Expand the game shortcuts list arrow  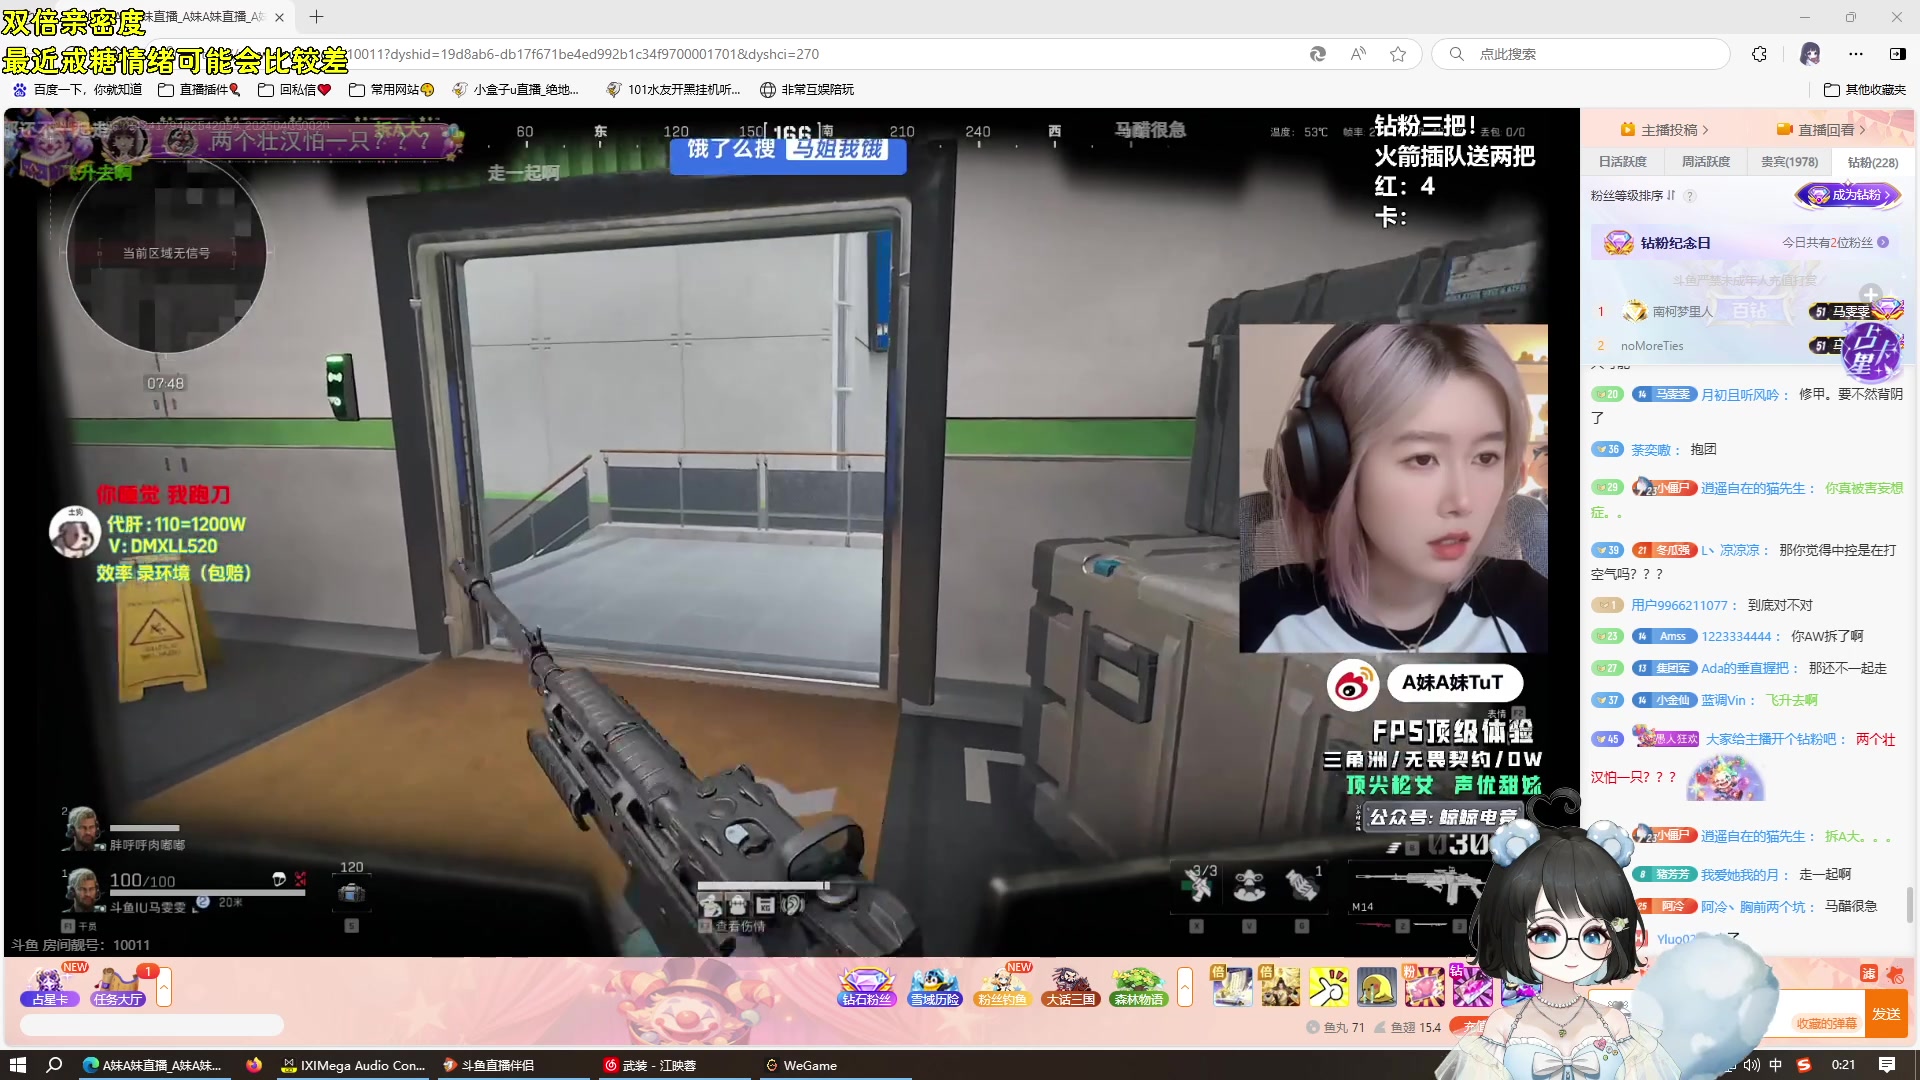pos(1185,987)
